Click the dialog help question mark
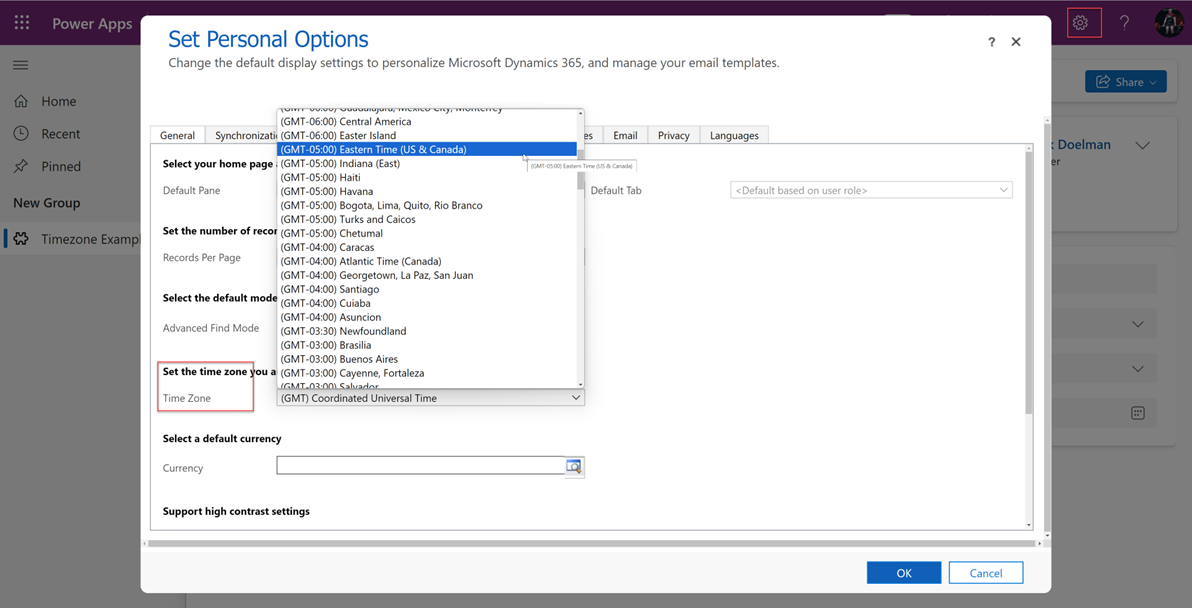This screenshot has width=1192, height=608. pyautogui.click(x=991, y=42)
